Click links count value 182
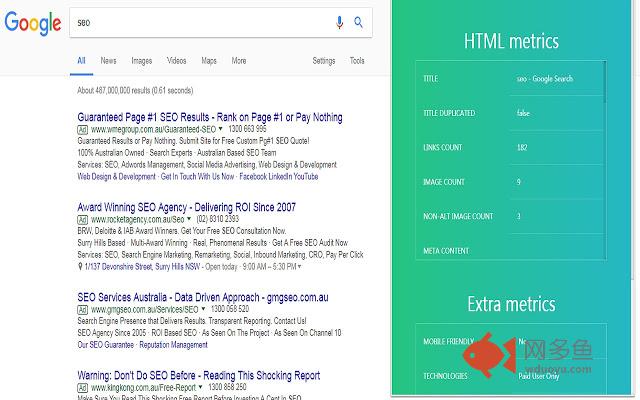 (x=522, y=147)
